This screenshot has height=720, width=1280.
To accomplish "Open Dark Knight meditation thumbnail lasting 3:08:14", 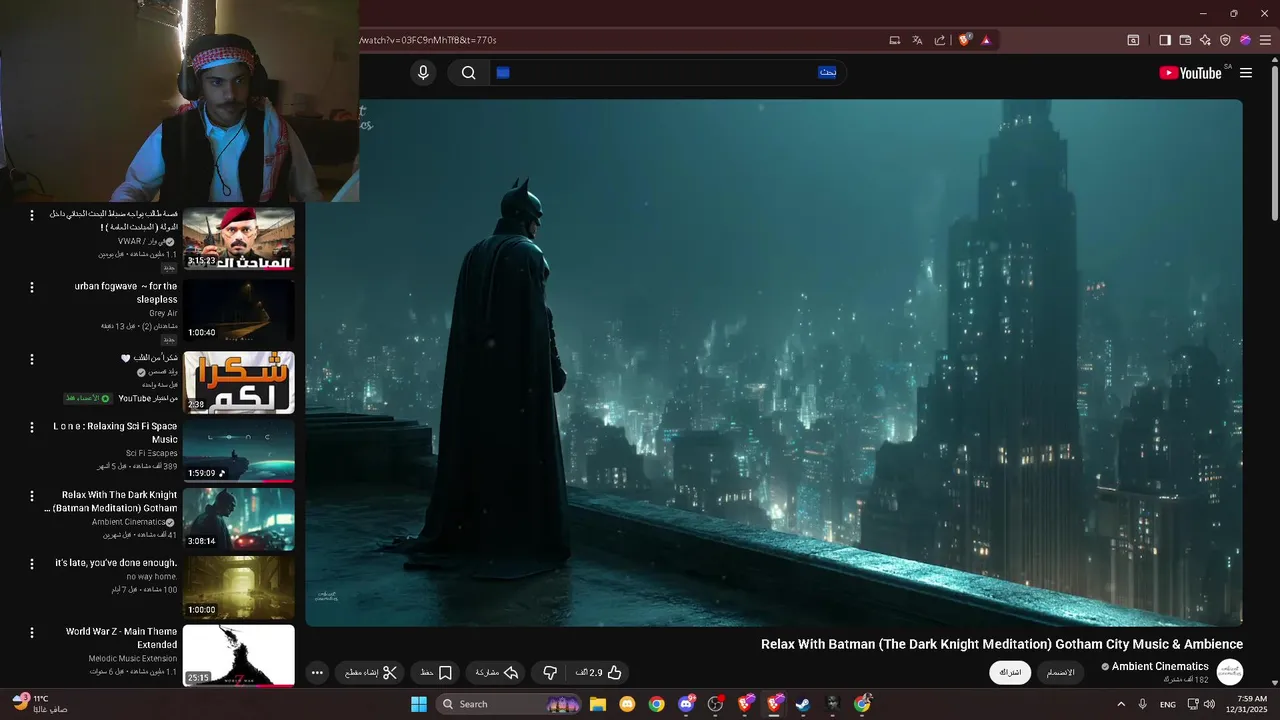I will [x=239, y=519].
